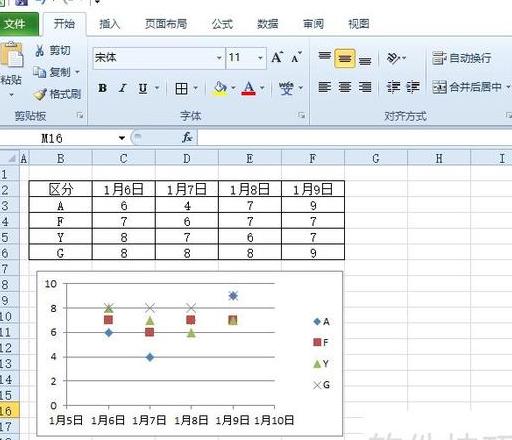Expand the Paste options arrow

point(11,95)
